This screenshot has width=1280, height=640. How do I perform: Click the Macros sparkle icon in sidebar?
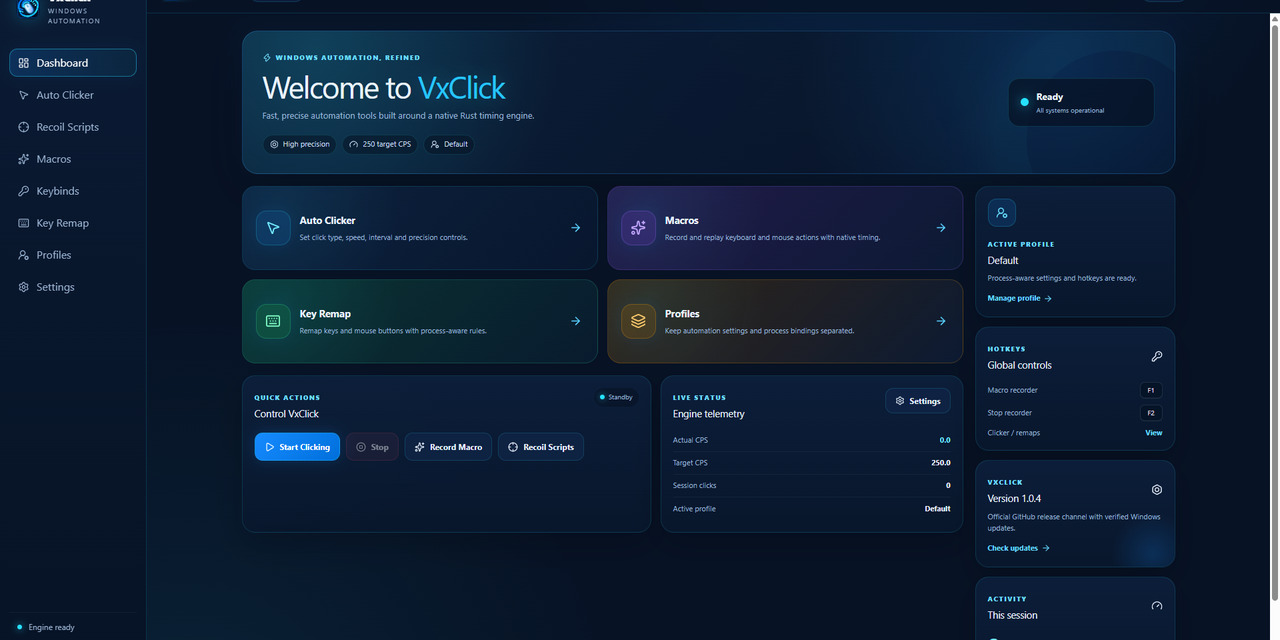[x=24, y=159]
